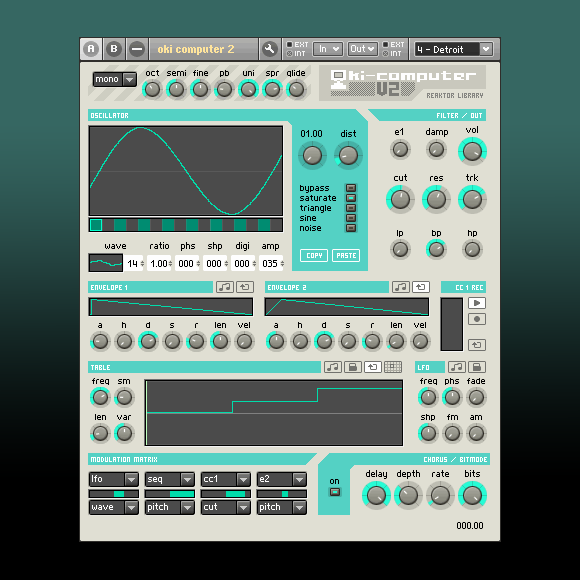Click the bits knob
This screenshot has height=580, width=580.
pos(472,496)
